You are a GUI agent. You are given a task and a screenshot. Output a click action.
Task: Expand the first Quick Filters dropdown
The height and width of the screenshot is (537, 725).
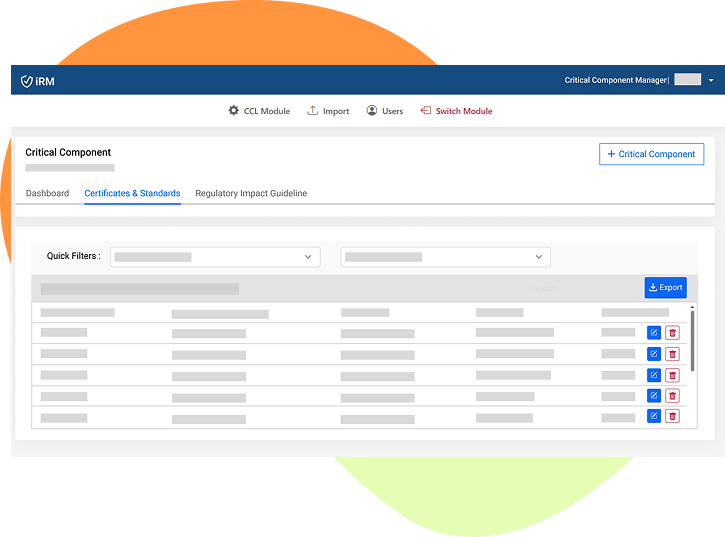(x=215, y=257)
